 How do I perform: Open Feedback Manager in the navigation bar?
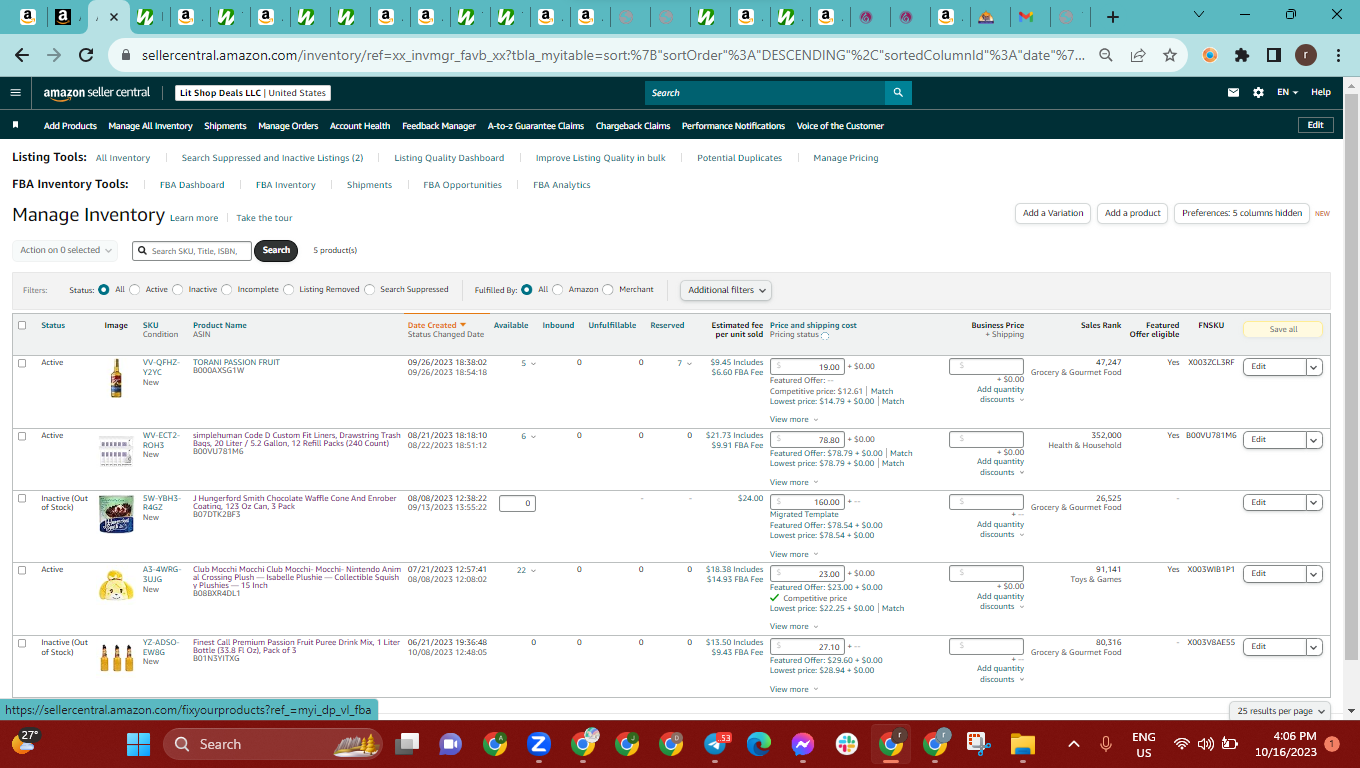coord(439,126)
